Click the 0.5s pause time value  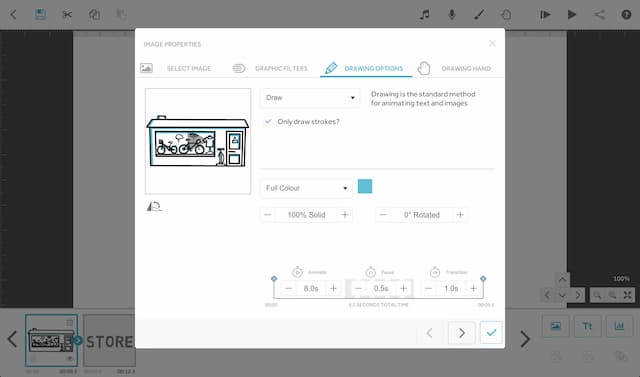click(381, 288)
